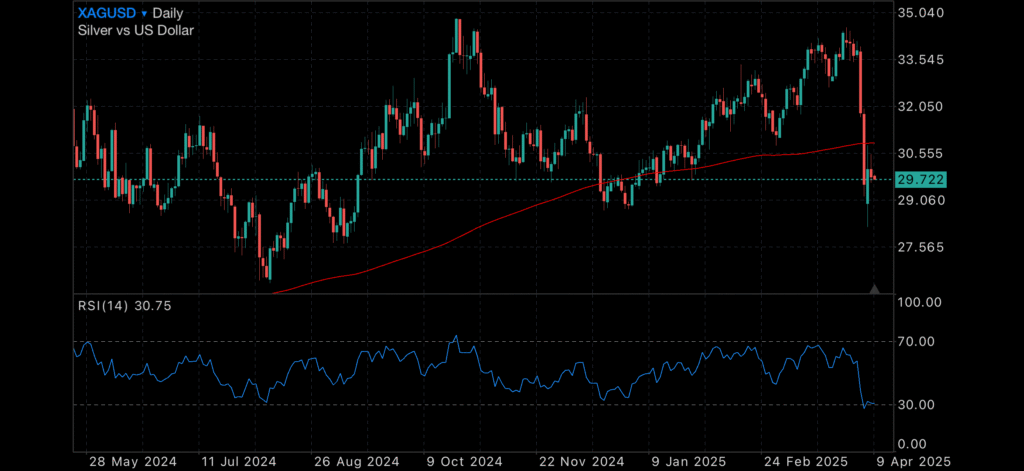Click the RSI(14) 30.75 indicator label
Viewport: 1024px width, 471px height.
[124, 305]
